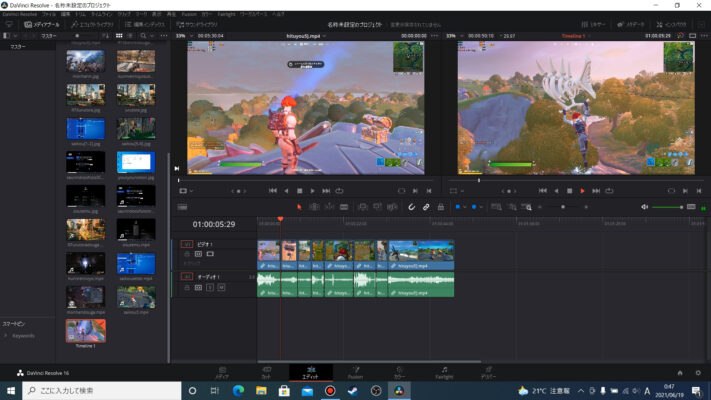Solo the オーディオ1 audio track
This screenshot has width=711, height=400.
tap(210, 288)
